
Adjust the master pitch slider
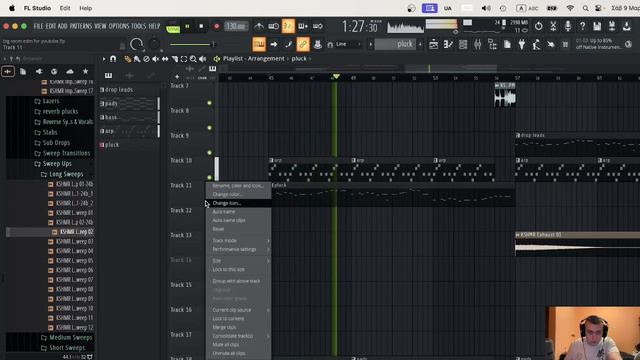pyautogui.click(x=192, y=44)
